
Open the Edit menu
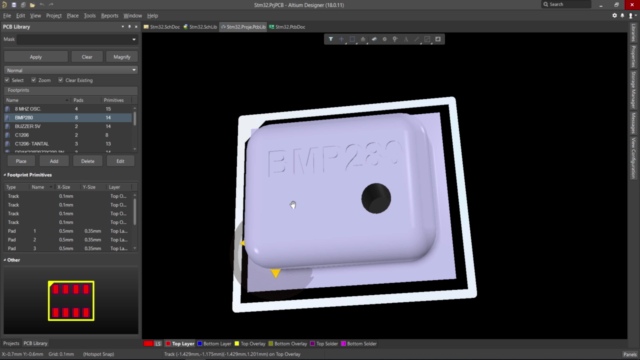[20, 16]
